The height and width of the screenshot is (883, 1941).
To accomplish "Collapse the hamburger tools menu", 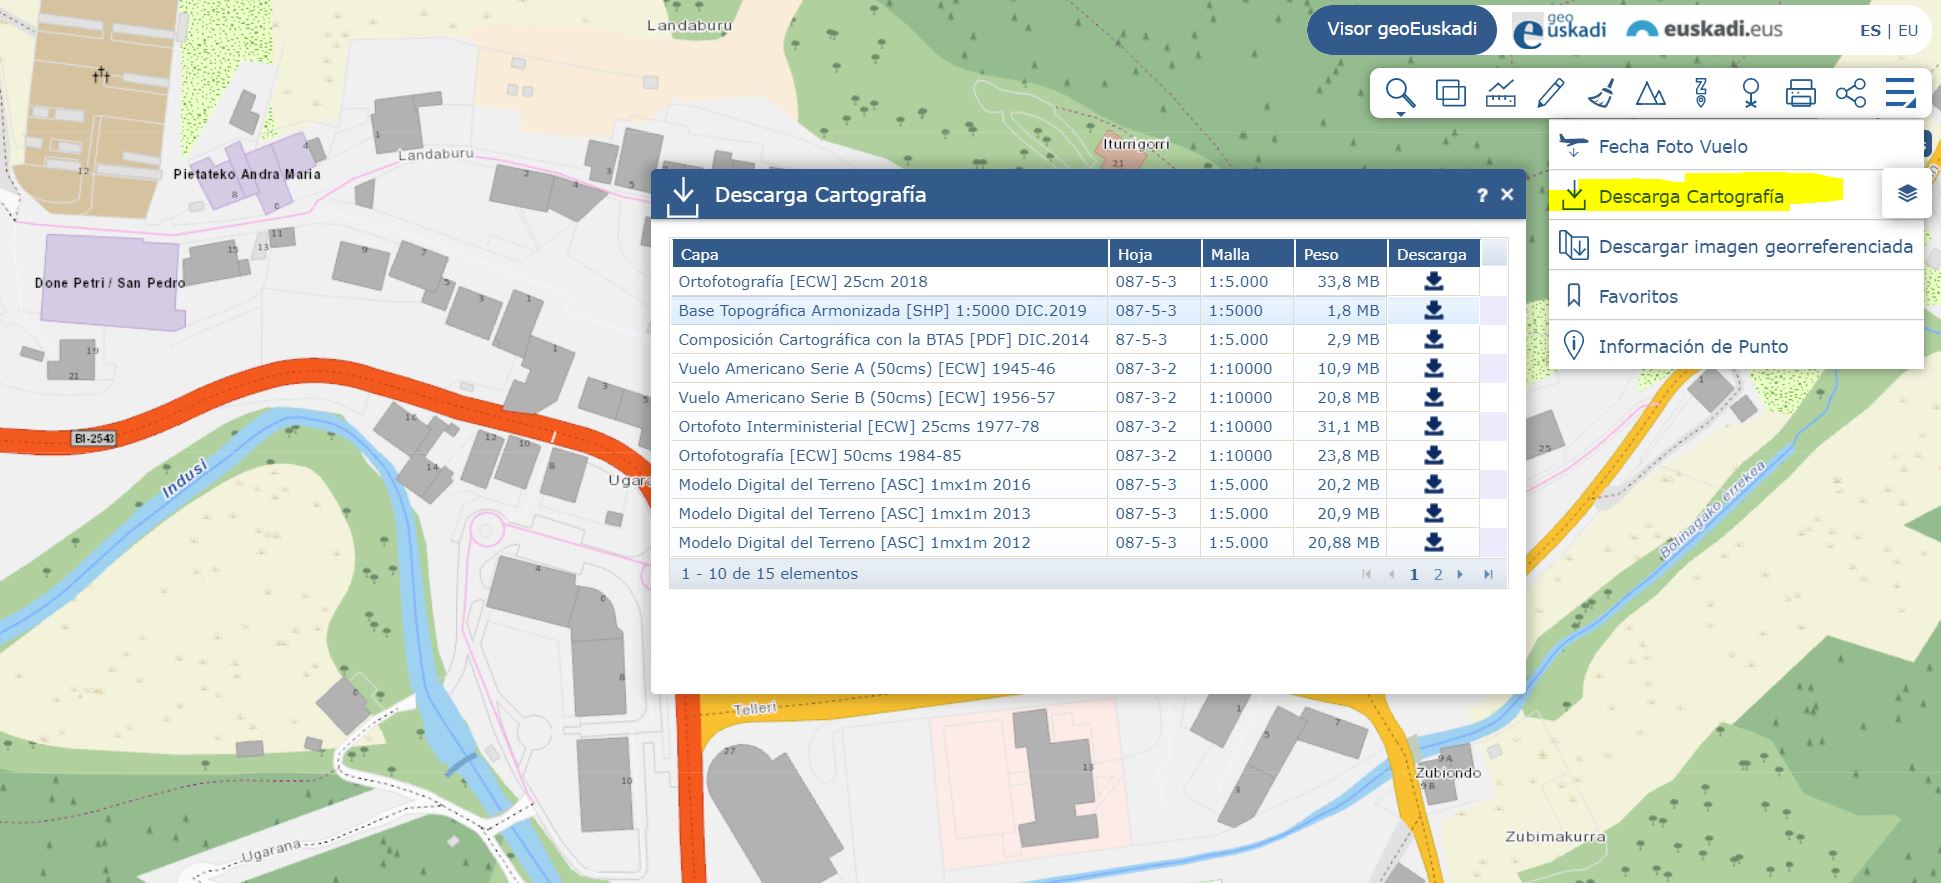I will [1899, 93].
